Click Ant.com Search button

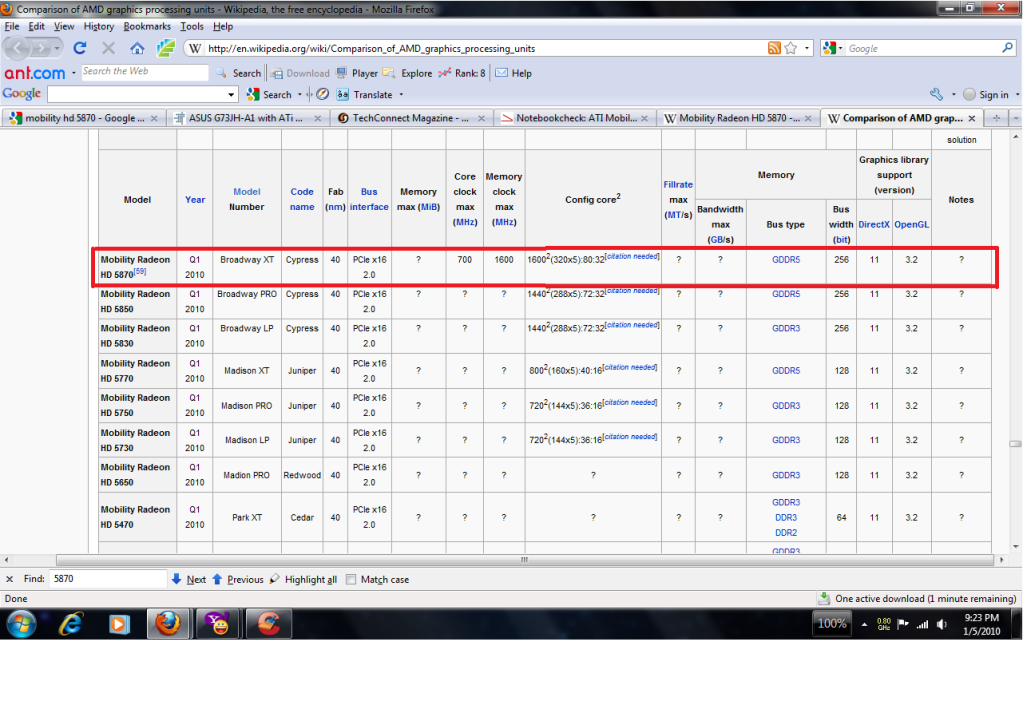click(x=239, y=73)
